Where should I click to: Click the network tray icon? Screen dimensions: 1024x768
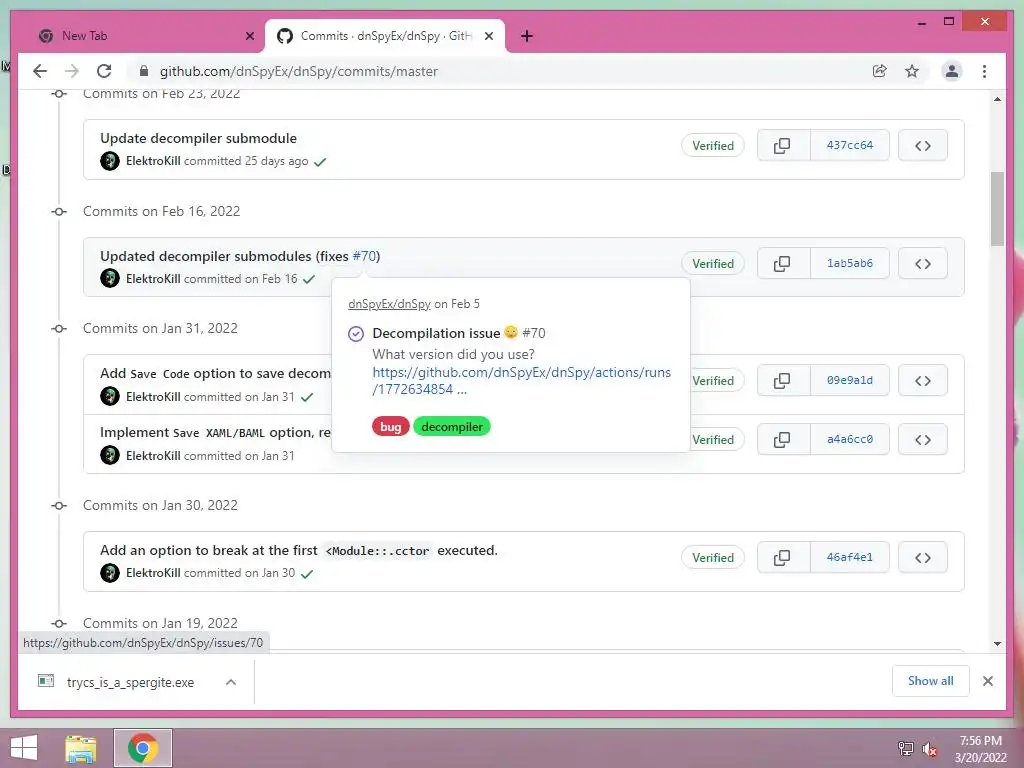906,749
